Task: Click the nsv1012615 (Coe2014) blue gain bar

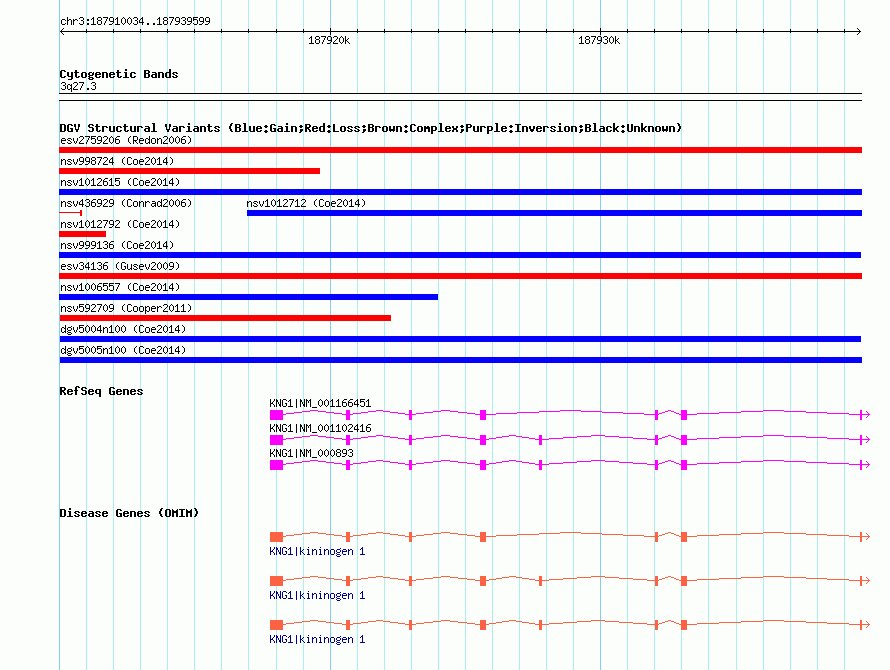Action: point(460,192)
